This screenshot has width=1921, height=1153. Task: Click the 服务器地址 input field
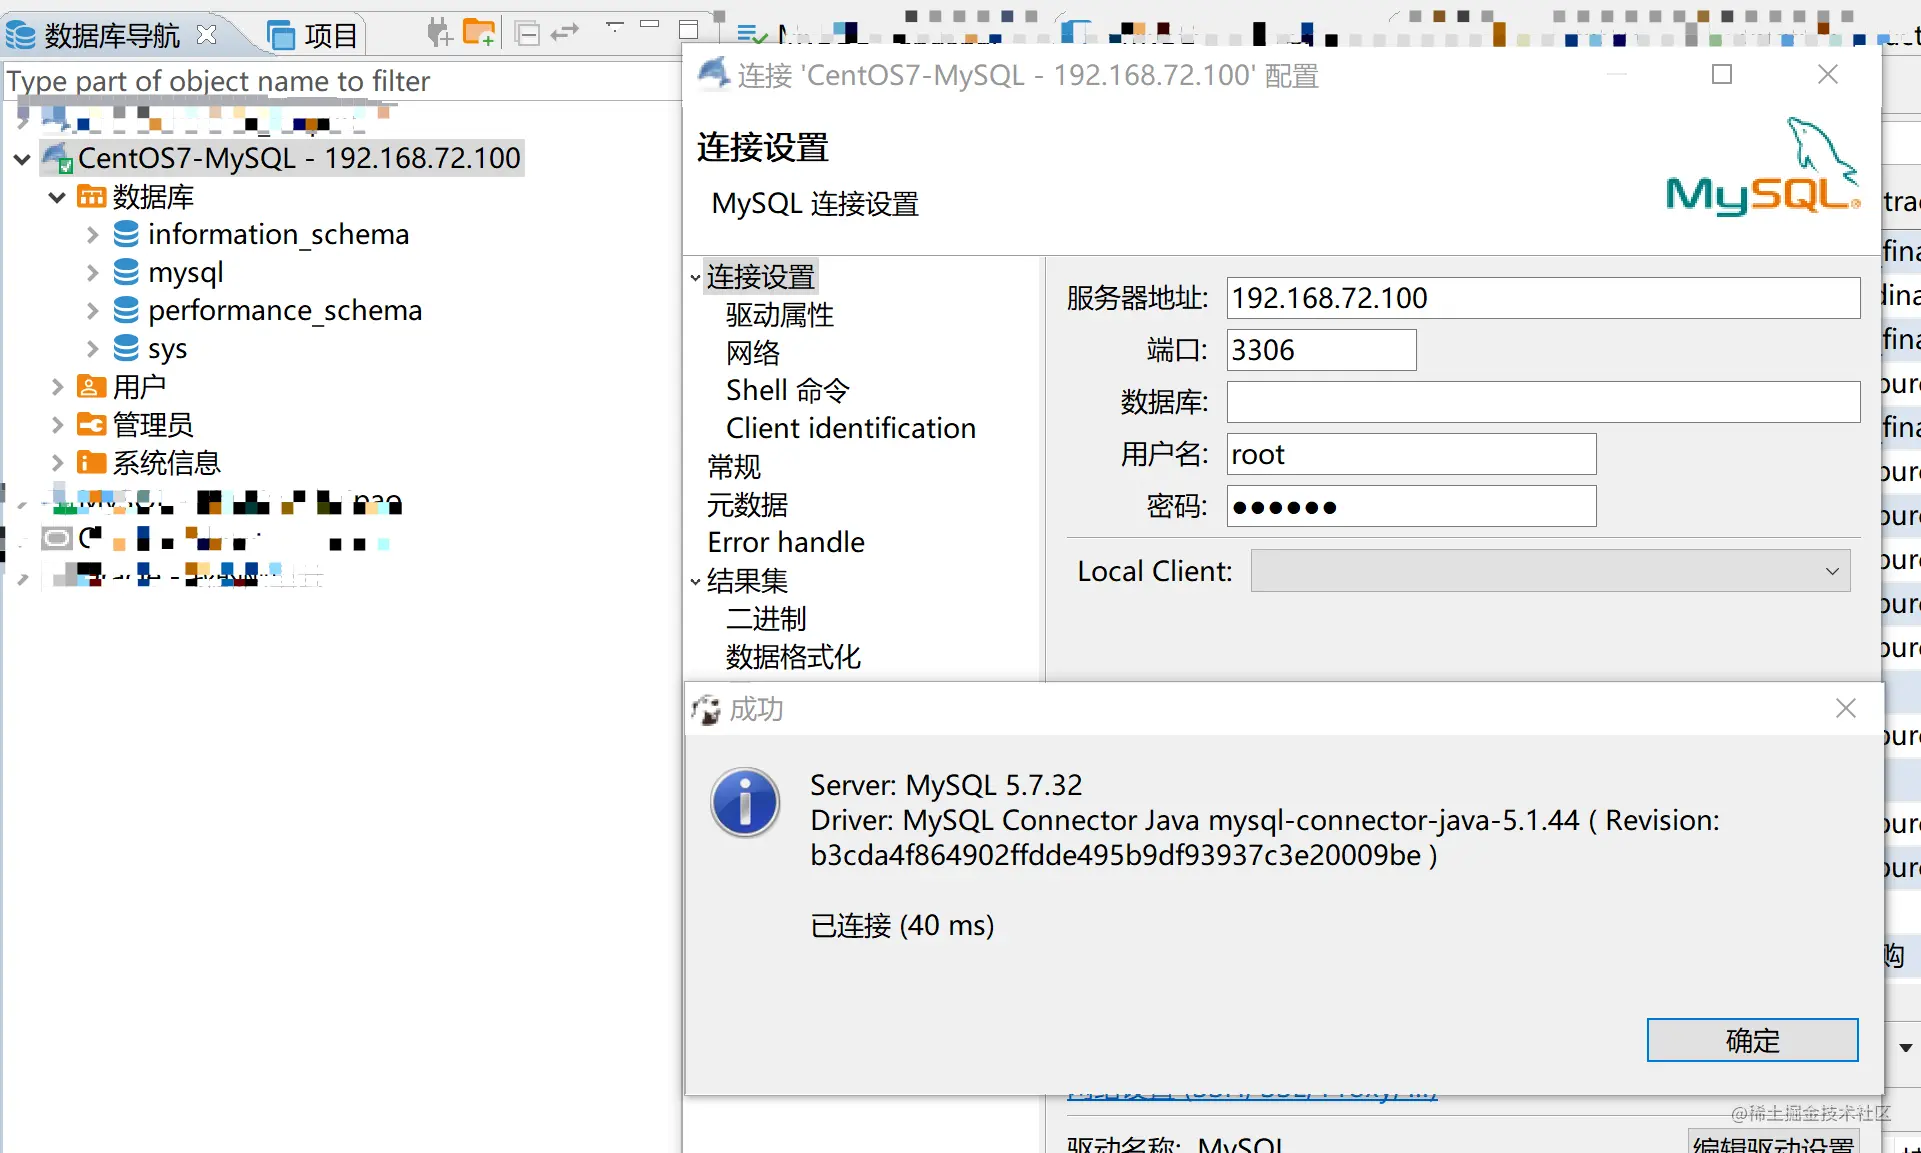point(1543,298)
